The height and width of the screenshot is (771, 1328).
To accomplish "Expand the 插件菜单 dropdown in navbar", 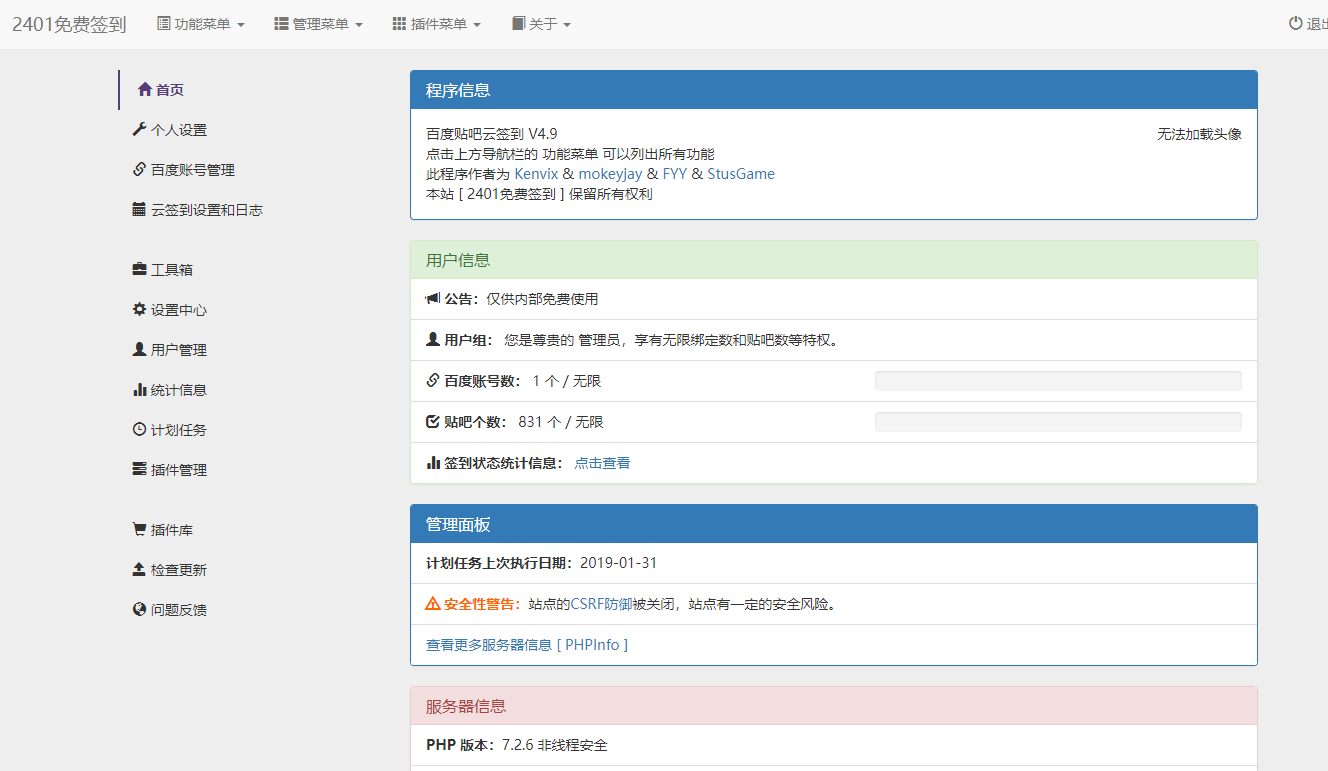I will click(436, 24).
